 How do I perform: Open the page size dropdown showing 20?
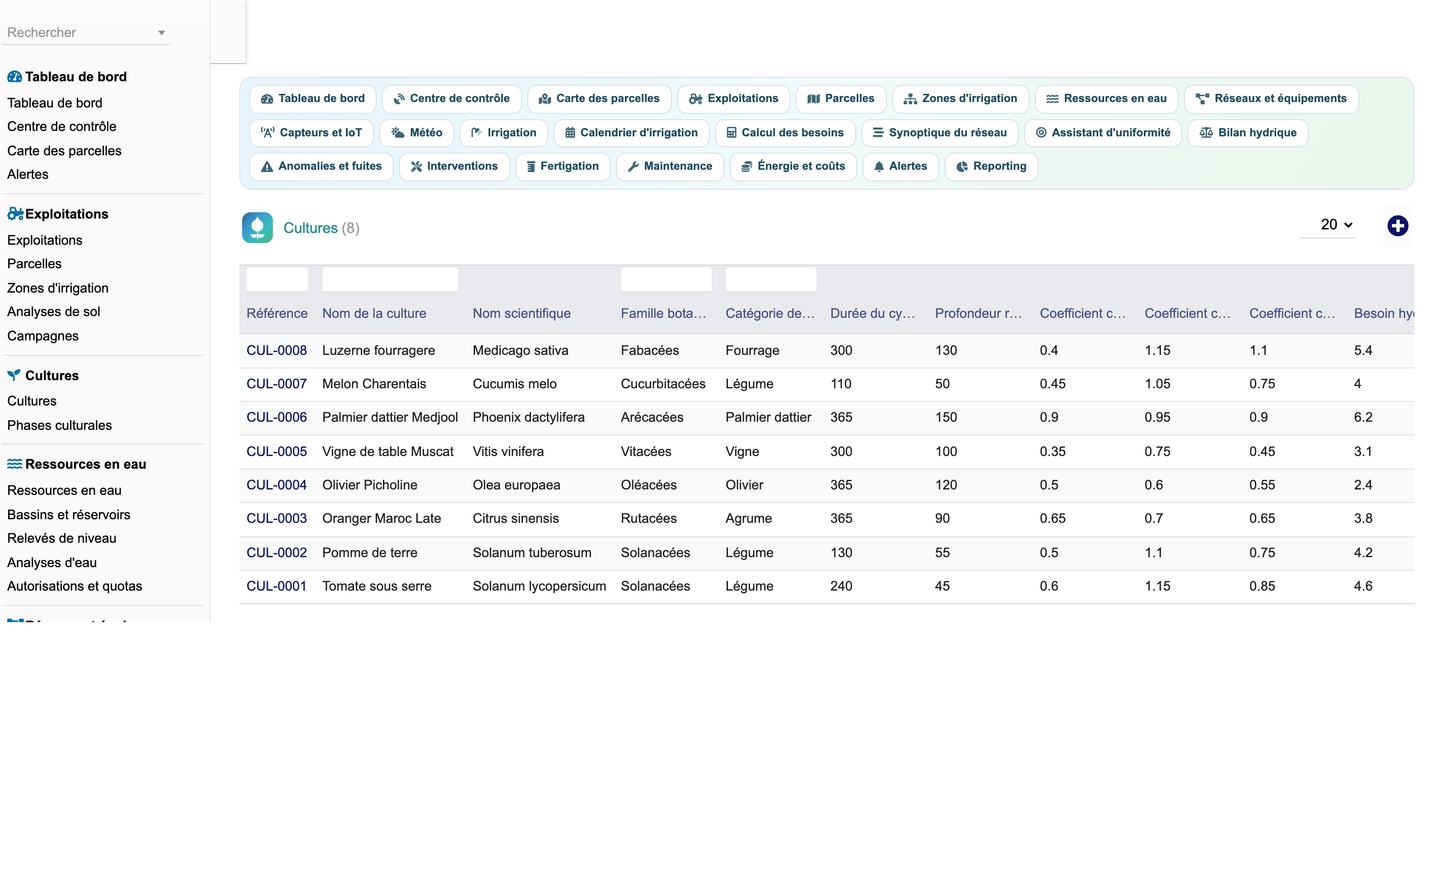(1328, 225)
